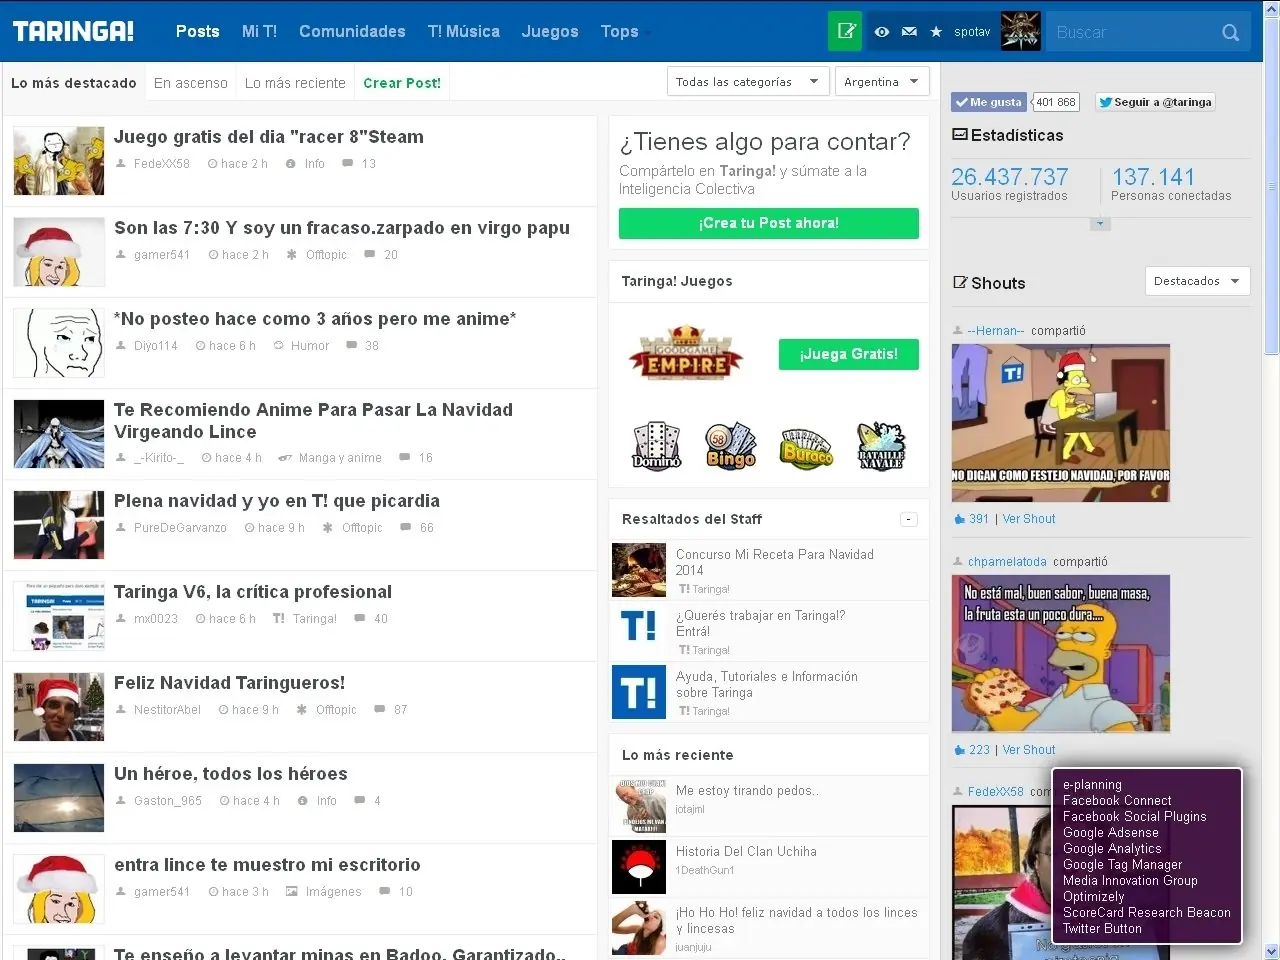
Task: Open T! Música in top navigation
Action: 464,31
